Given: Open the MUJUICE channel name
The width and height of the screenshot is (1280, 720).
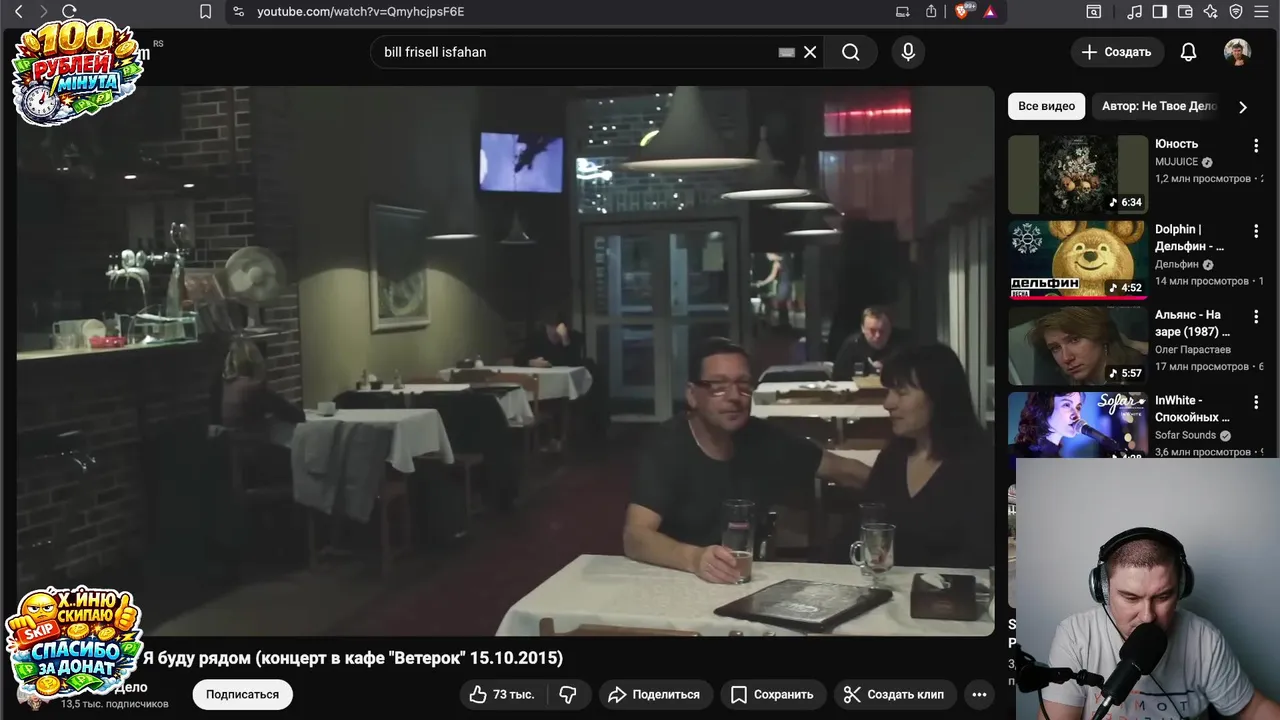Looking at the screenshot, I should click(x=1176, y=162).
